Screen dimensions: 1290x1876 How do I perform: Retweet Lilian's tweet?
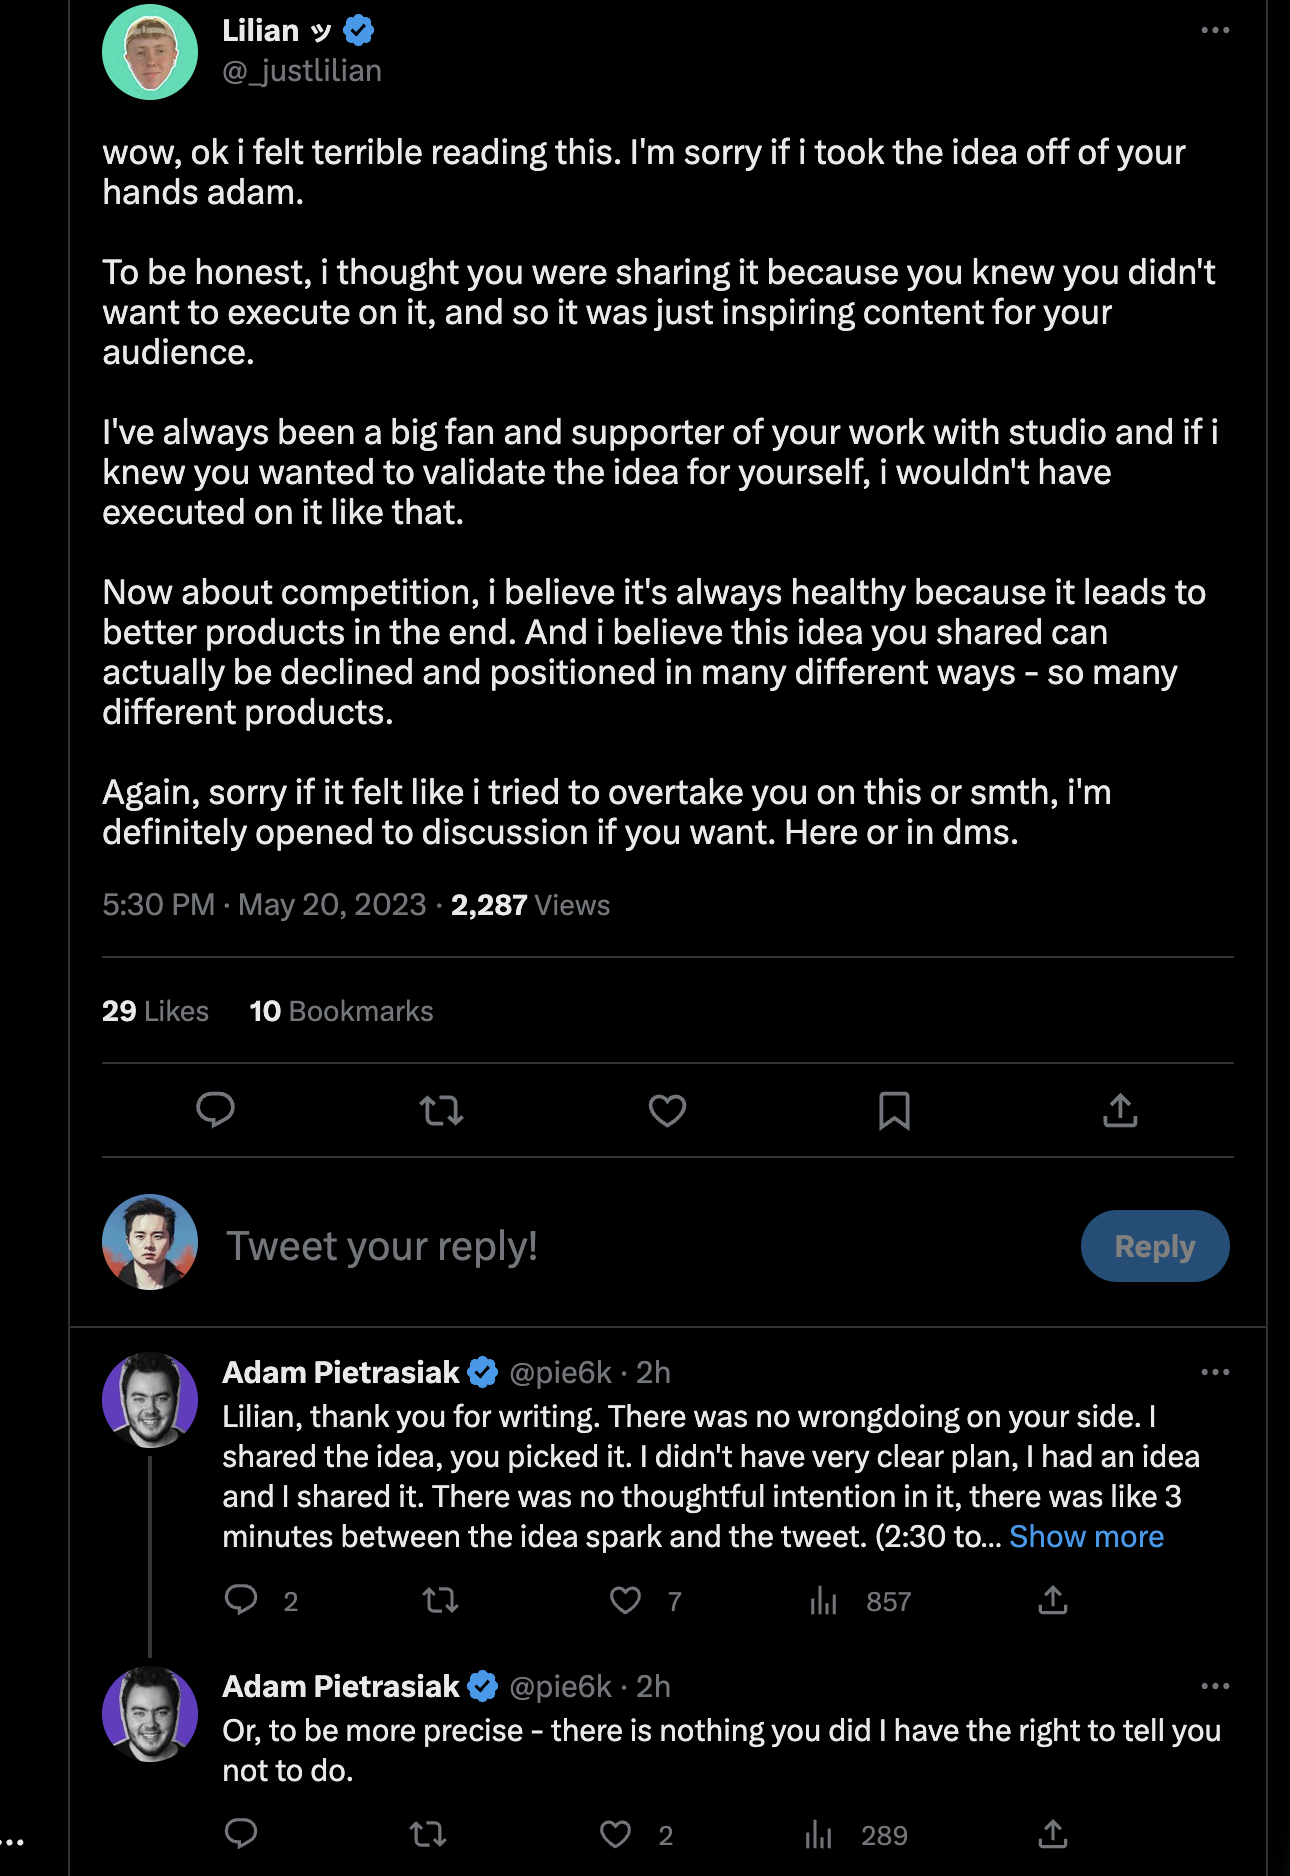tap(441, 1111)
